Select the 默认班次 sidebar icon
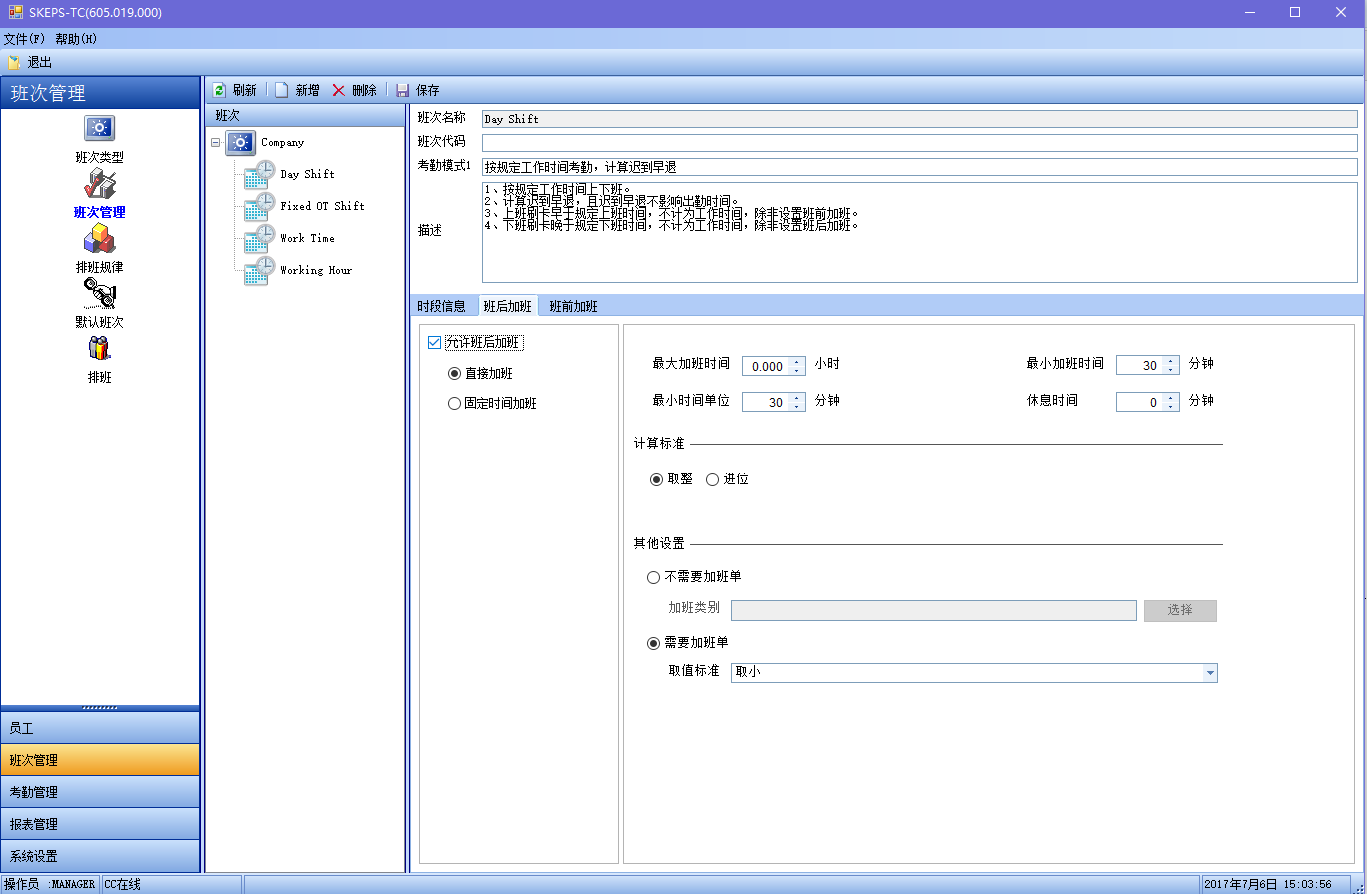 click(99, 294)
